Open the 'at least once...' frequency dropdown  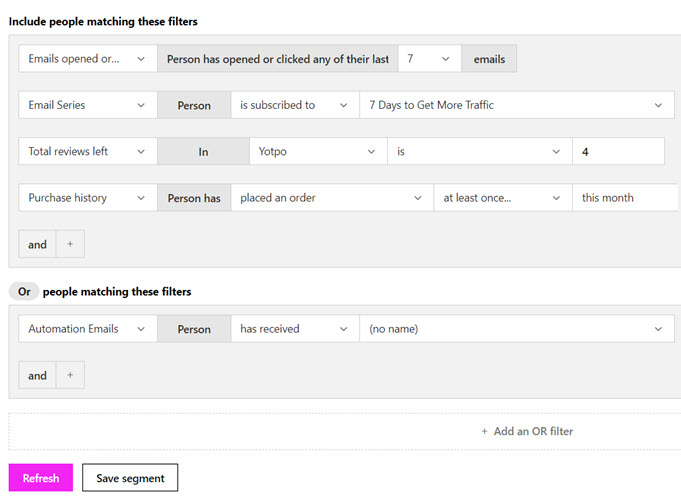[x=502, y=198]
